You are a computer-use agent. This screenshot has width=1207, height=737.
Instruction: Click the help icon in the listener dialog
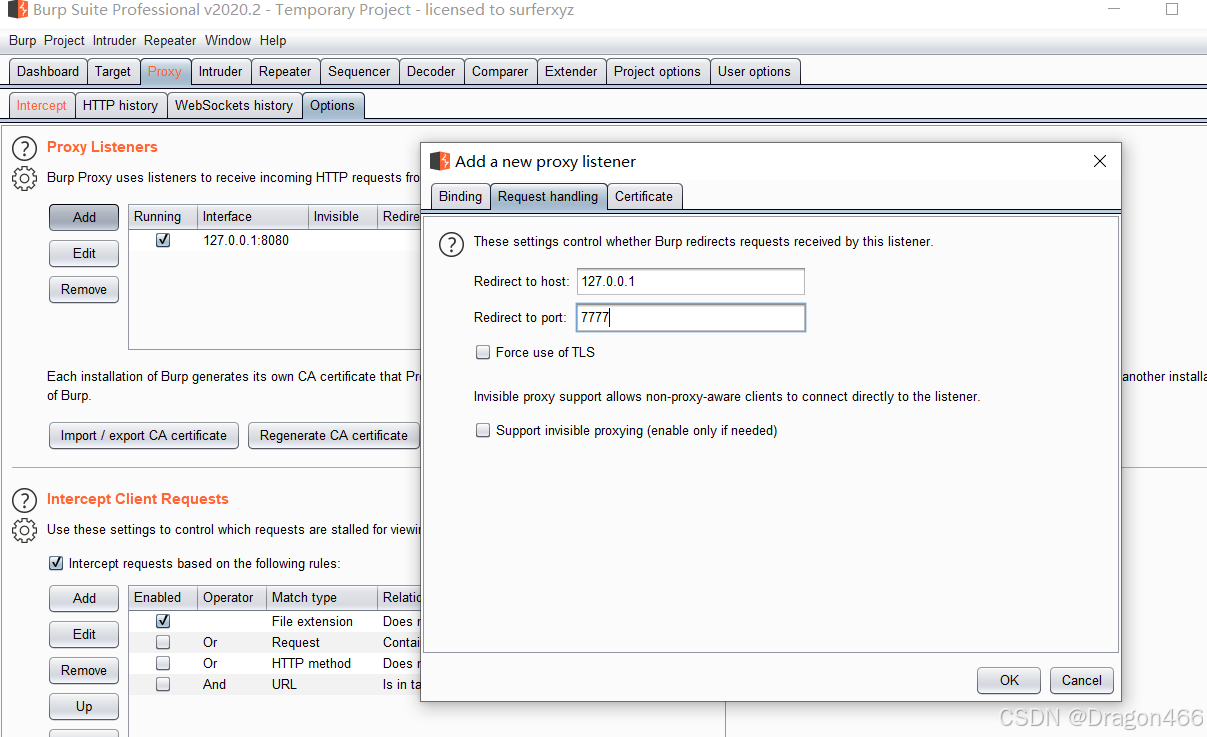pyautogui.click(x=452, y=243)
